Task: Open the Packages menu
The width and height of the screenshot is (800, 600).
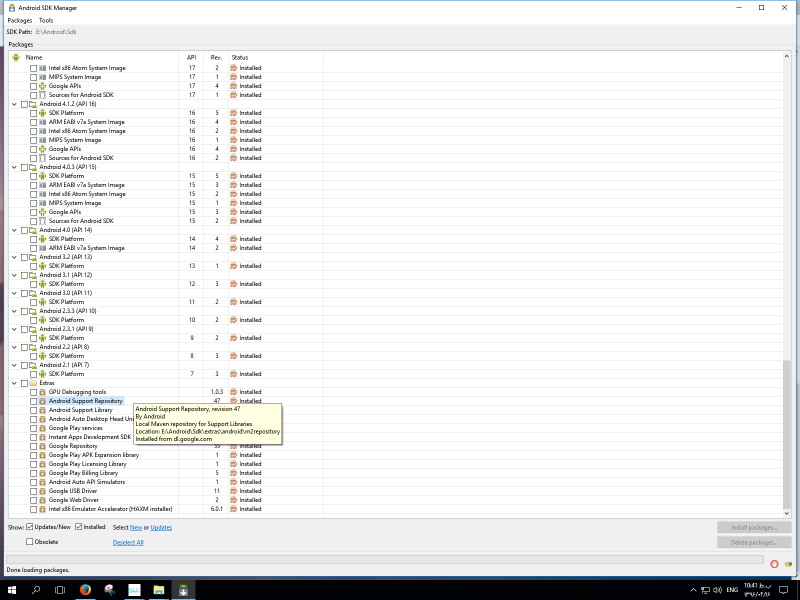Action: (19, 20)
